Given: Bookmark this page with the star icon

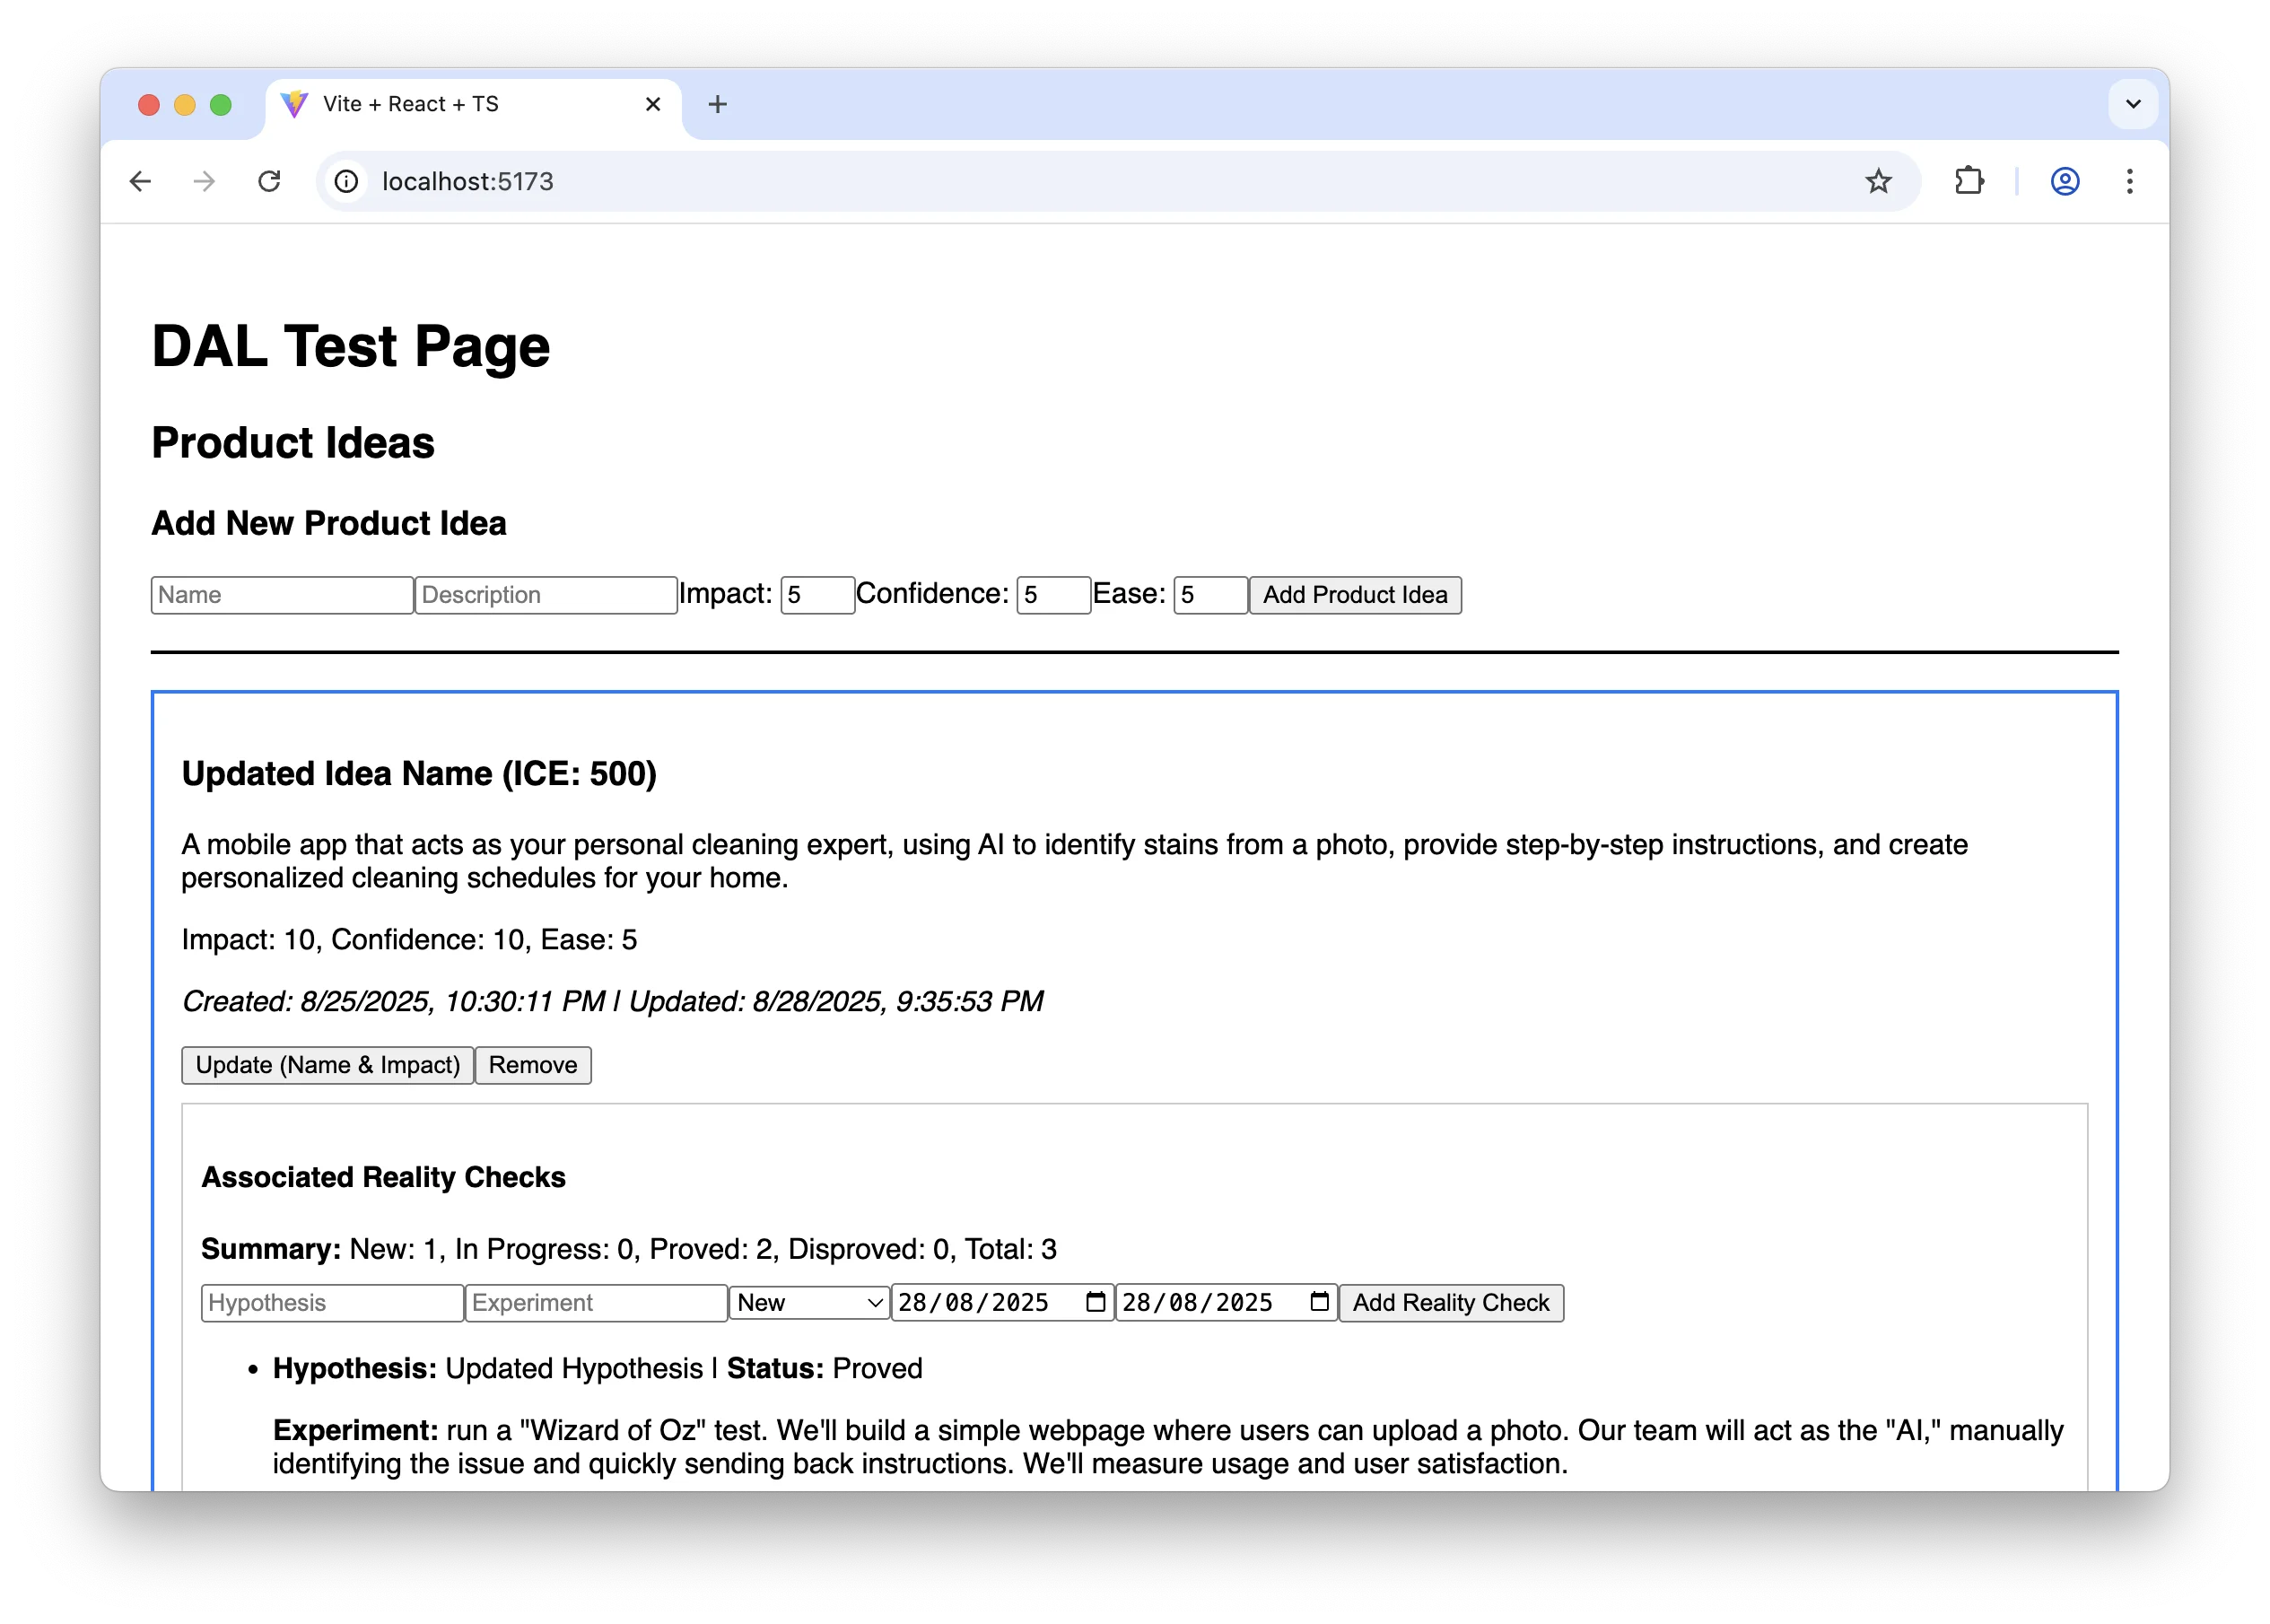Looking at the screenshot, I should pyautogui.click(x=1878, y=181).
